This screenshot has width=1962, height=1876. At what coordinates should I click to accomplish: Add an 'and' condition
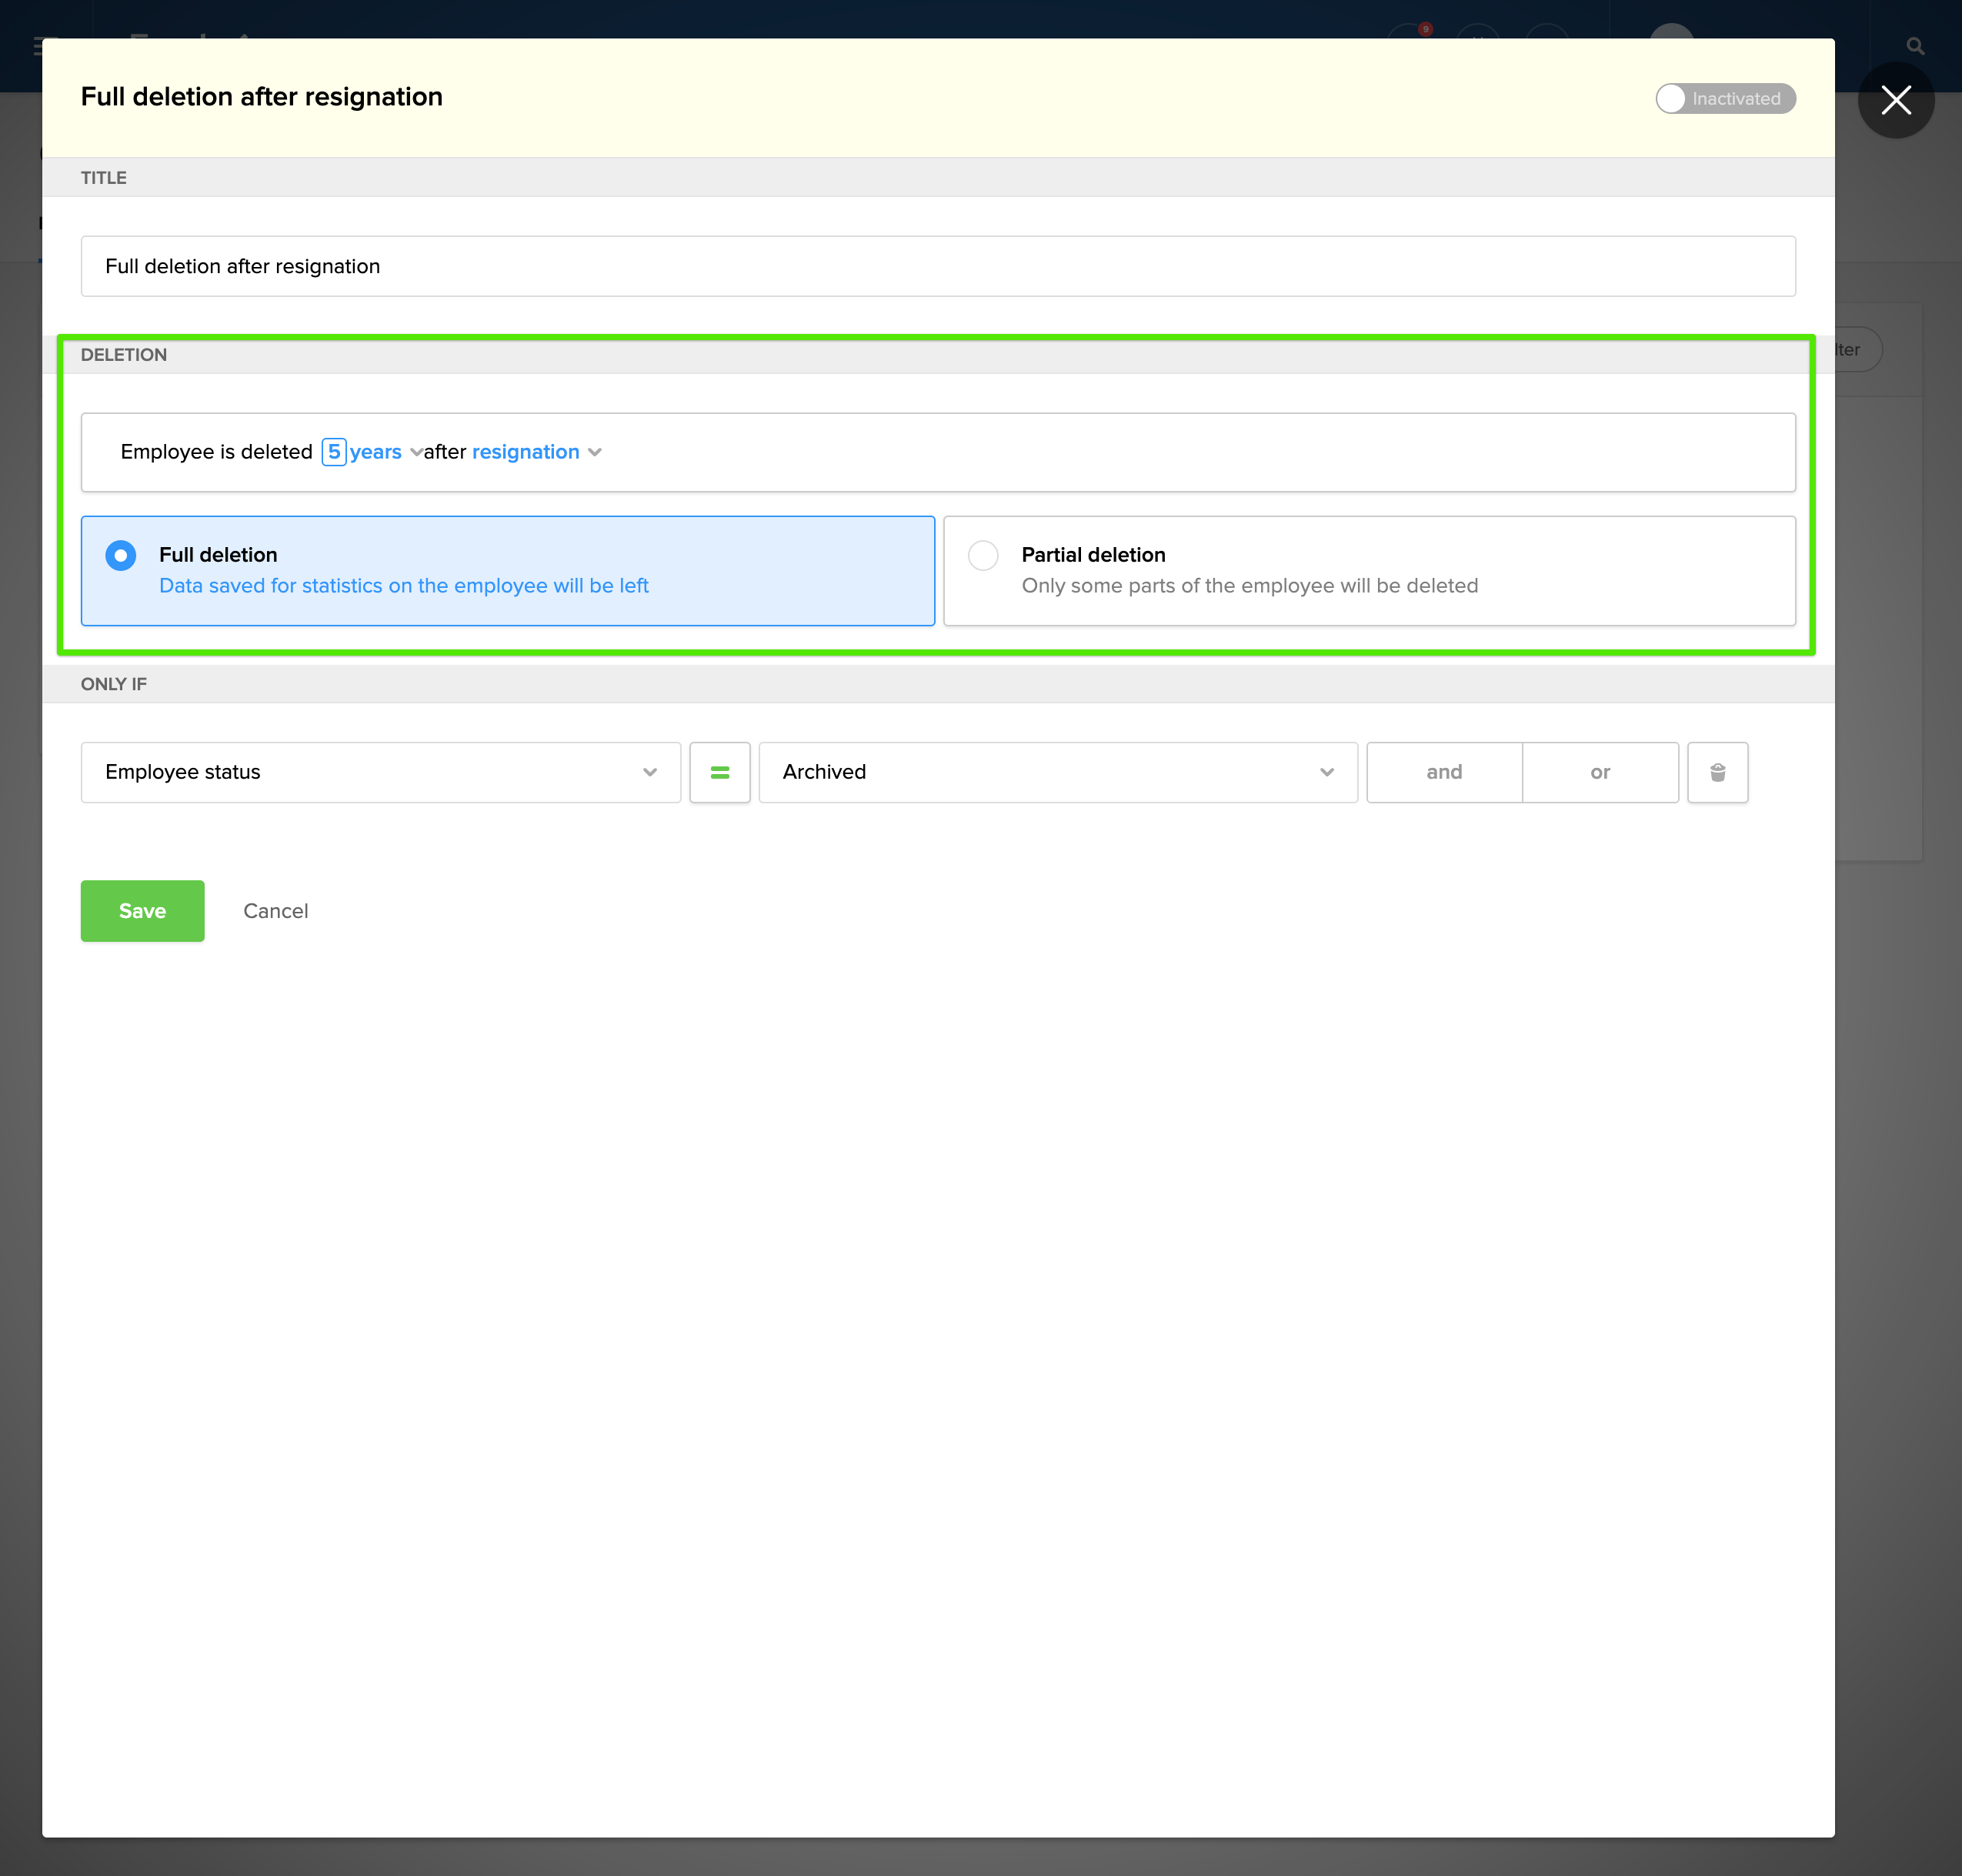pos(1443,772)
